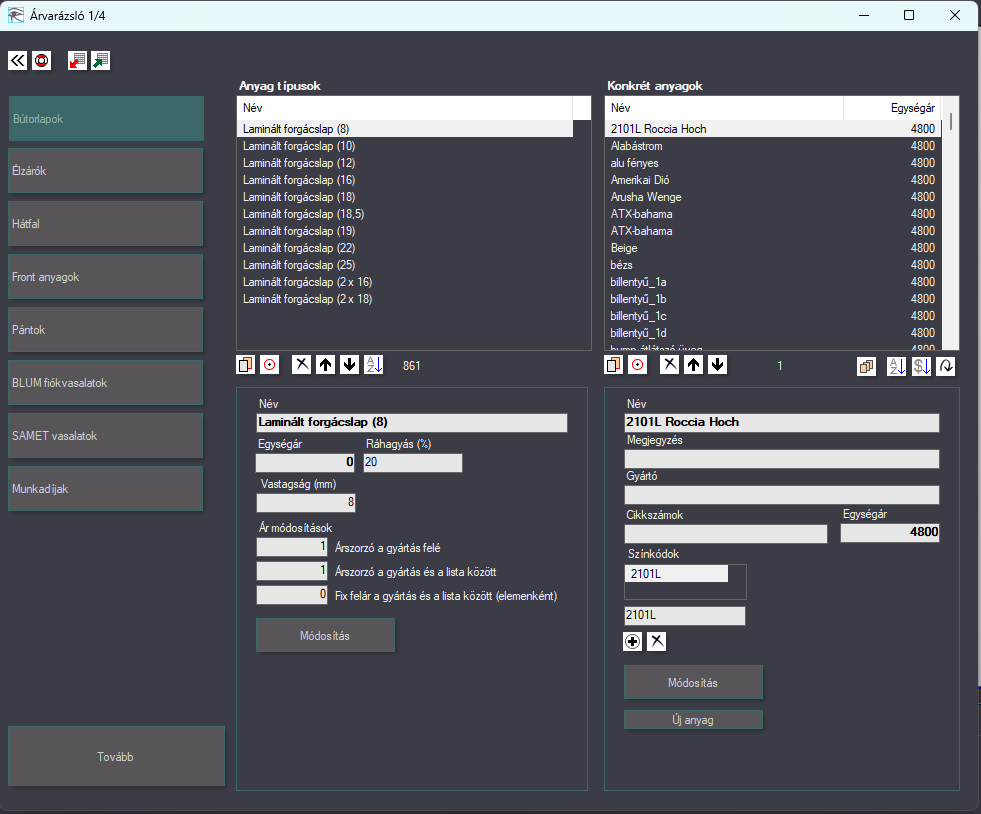The image size is (981, 814).
Task: Open the Hátfal category
Action: pyautogui.click(x=106, y=224)
